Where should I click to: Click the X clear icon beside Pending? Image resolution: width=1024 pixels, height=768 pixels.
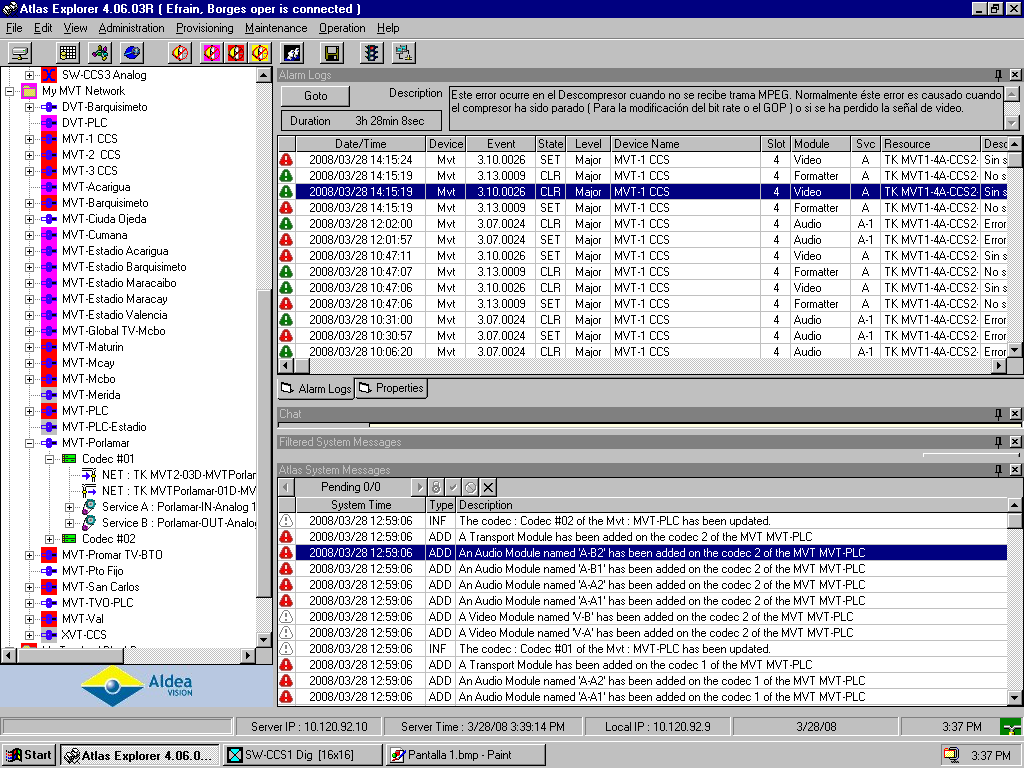[x=488, y=487]
